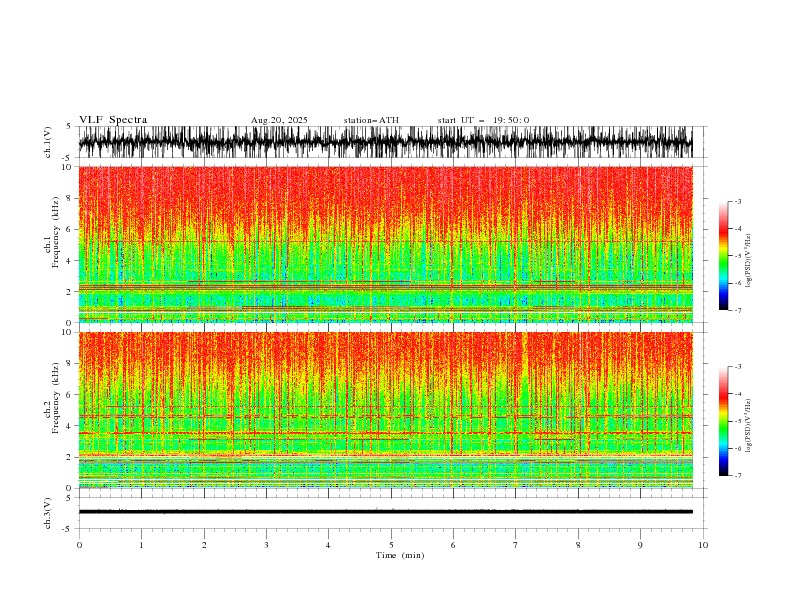The image size is (792, 612).
Task: Click the "8" kHz tick on ch.1 frequency axis
Action: coord(69,198)
